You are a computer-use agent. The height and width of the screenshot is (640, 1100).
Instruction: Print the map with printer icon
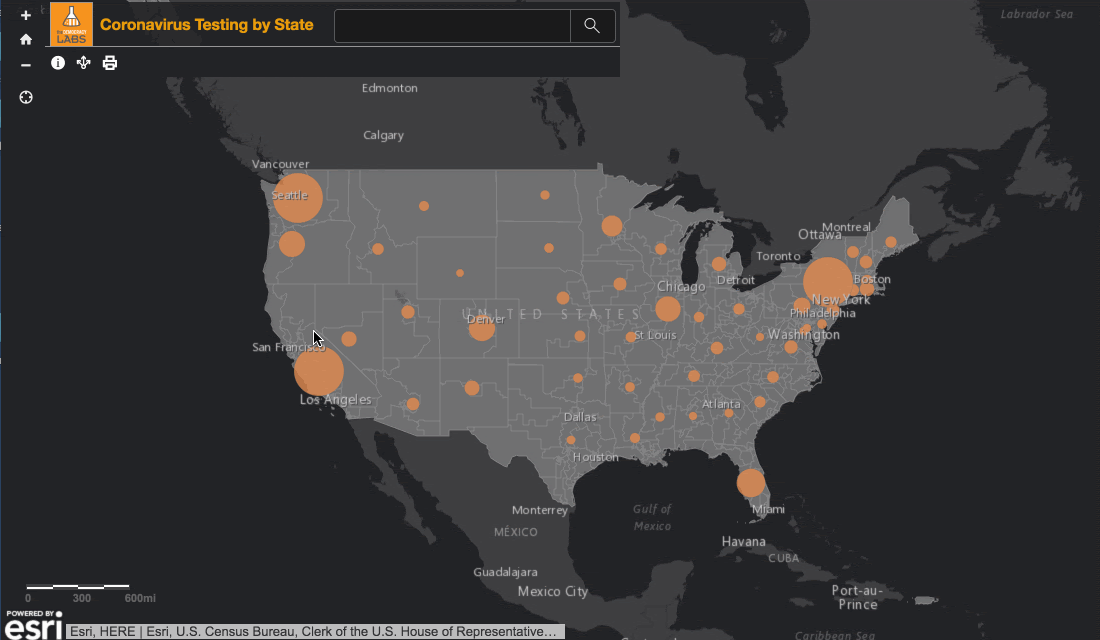[x=110, y=63]
